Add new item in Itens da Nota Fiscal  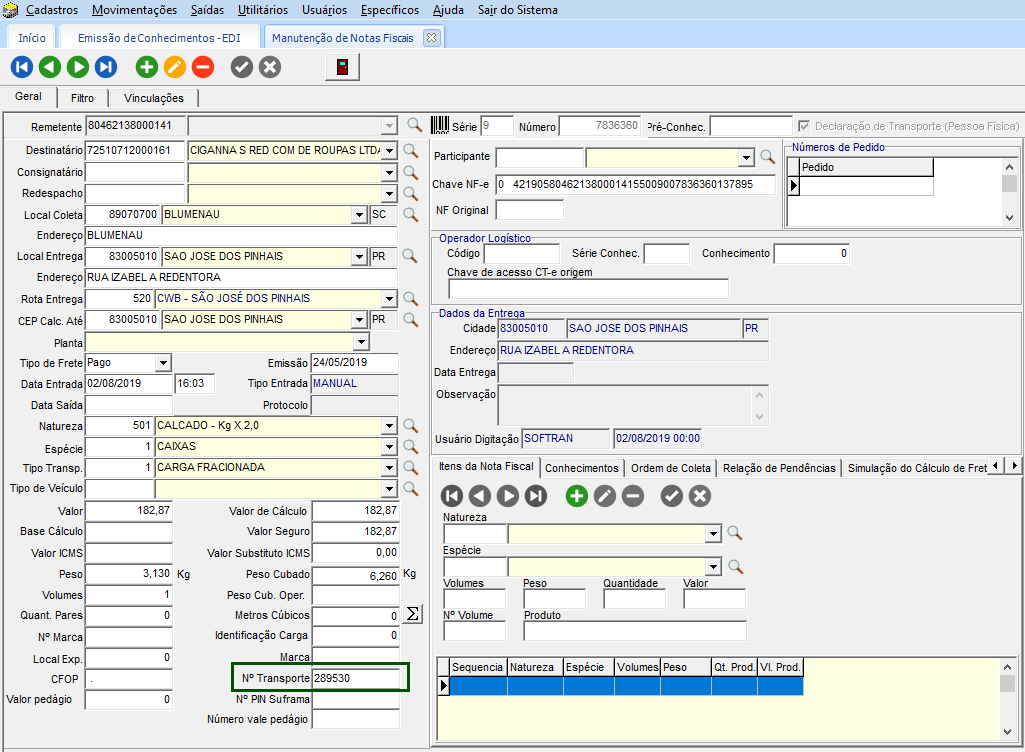click(577, 496)
